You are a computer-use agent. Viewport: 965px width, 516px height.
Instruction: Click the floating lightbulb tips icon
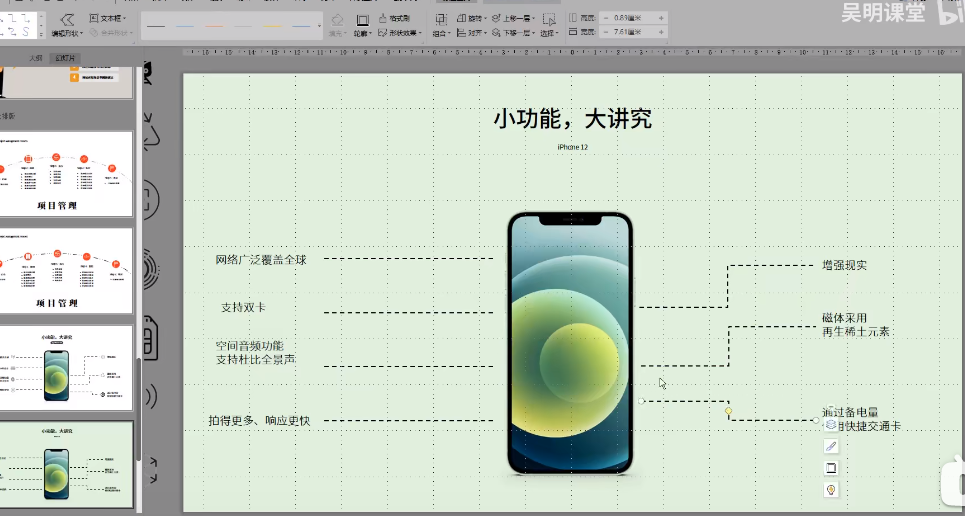pyautogui.click(x=831, y=490)
